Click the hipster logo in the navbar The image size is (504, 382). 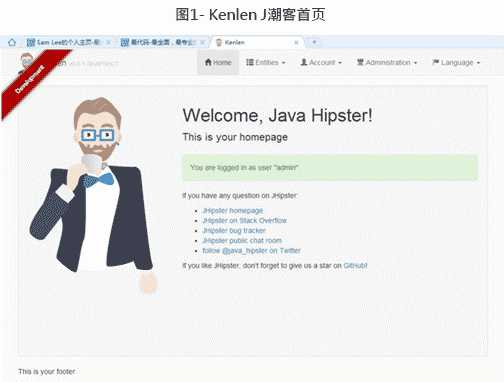(27, 62)
